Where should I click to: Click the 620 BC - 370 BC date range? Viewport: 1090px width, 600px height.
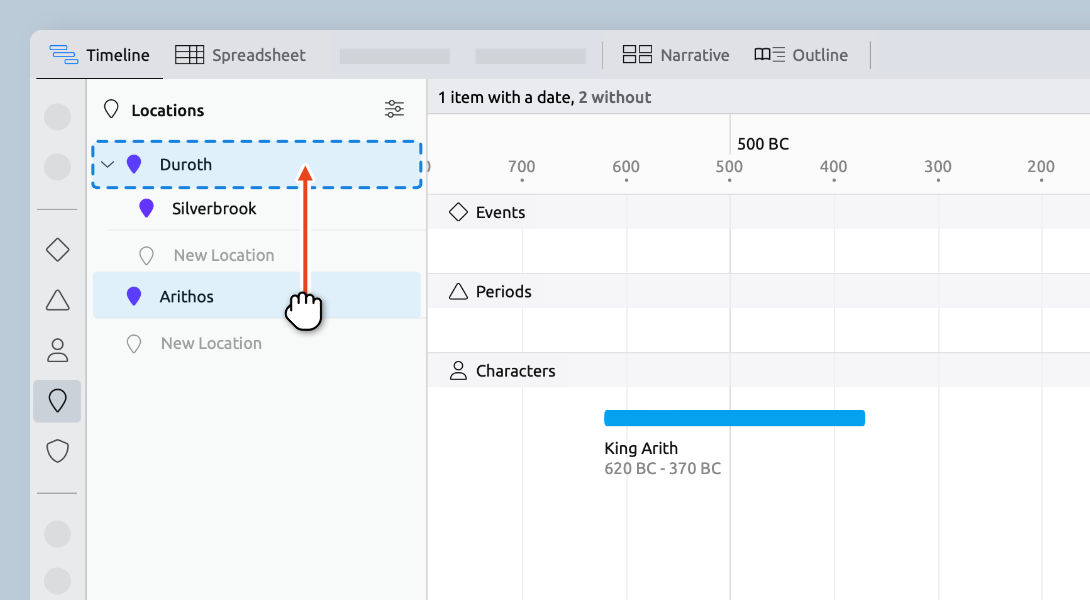click(662, 469)
